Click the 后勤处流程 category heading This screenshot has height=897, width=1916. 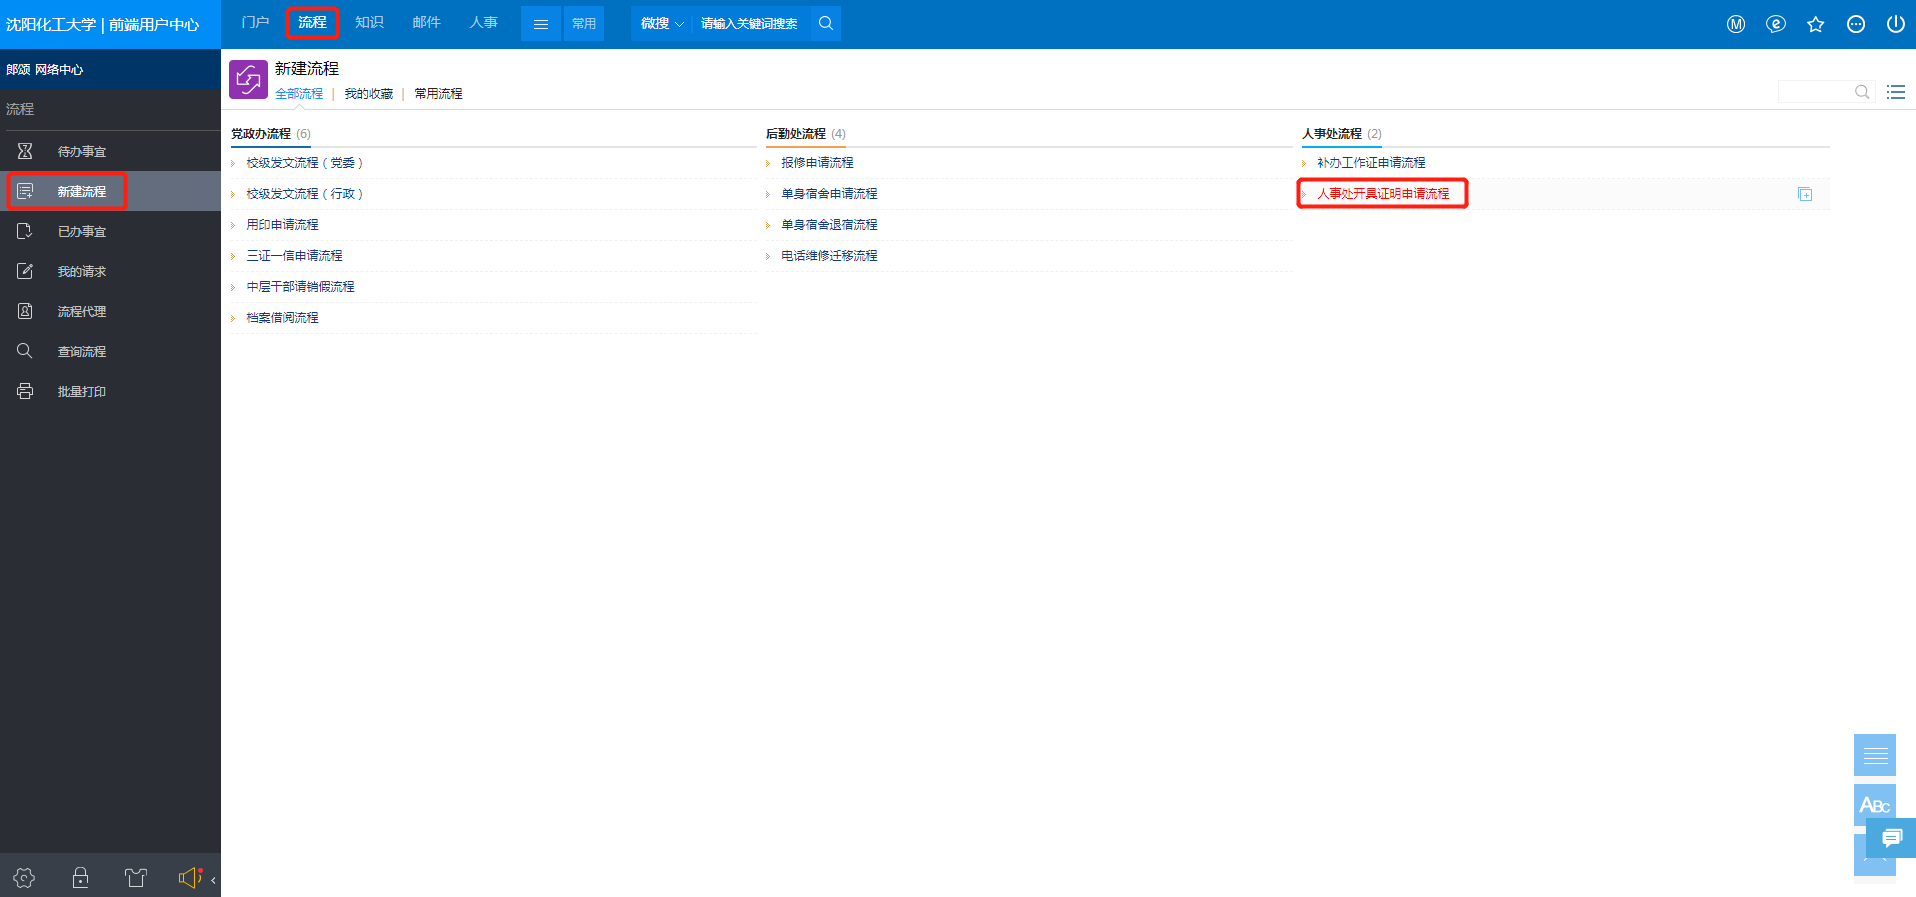(x=796, y=134)
